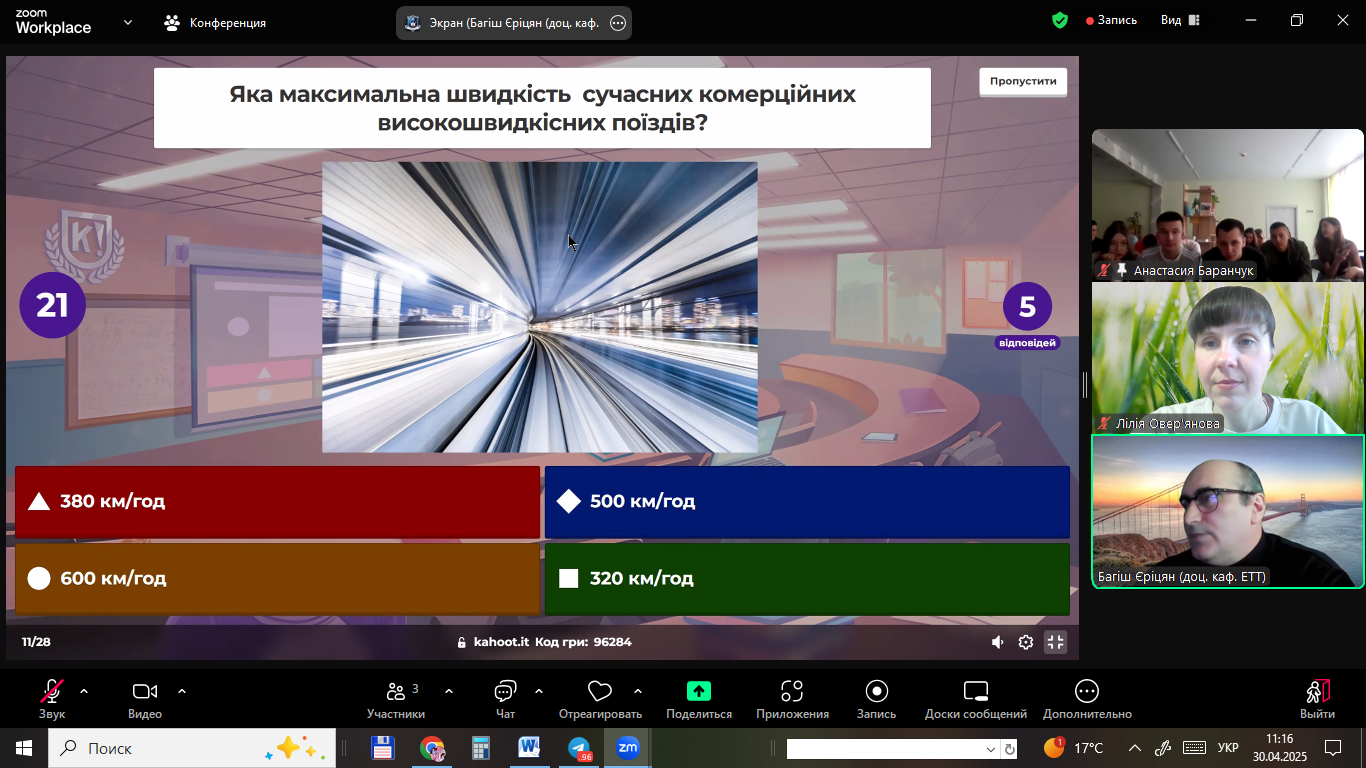The image size is (1366, 768).
Task: Click the kahoot.it game code text
Action: 544,642
